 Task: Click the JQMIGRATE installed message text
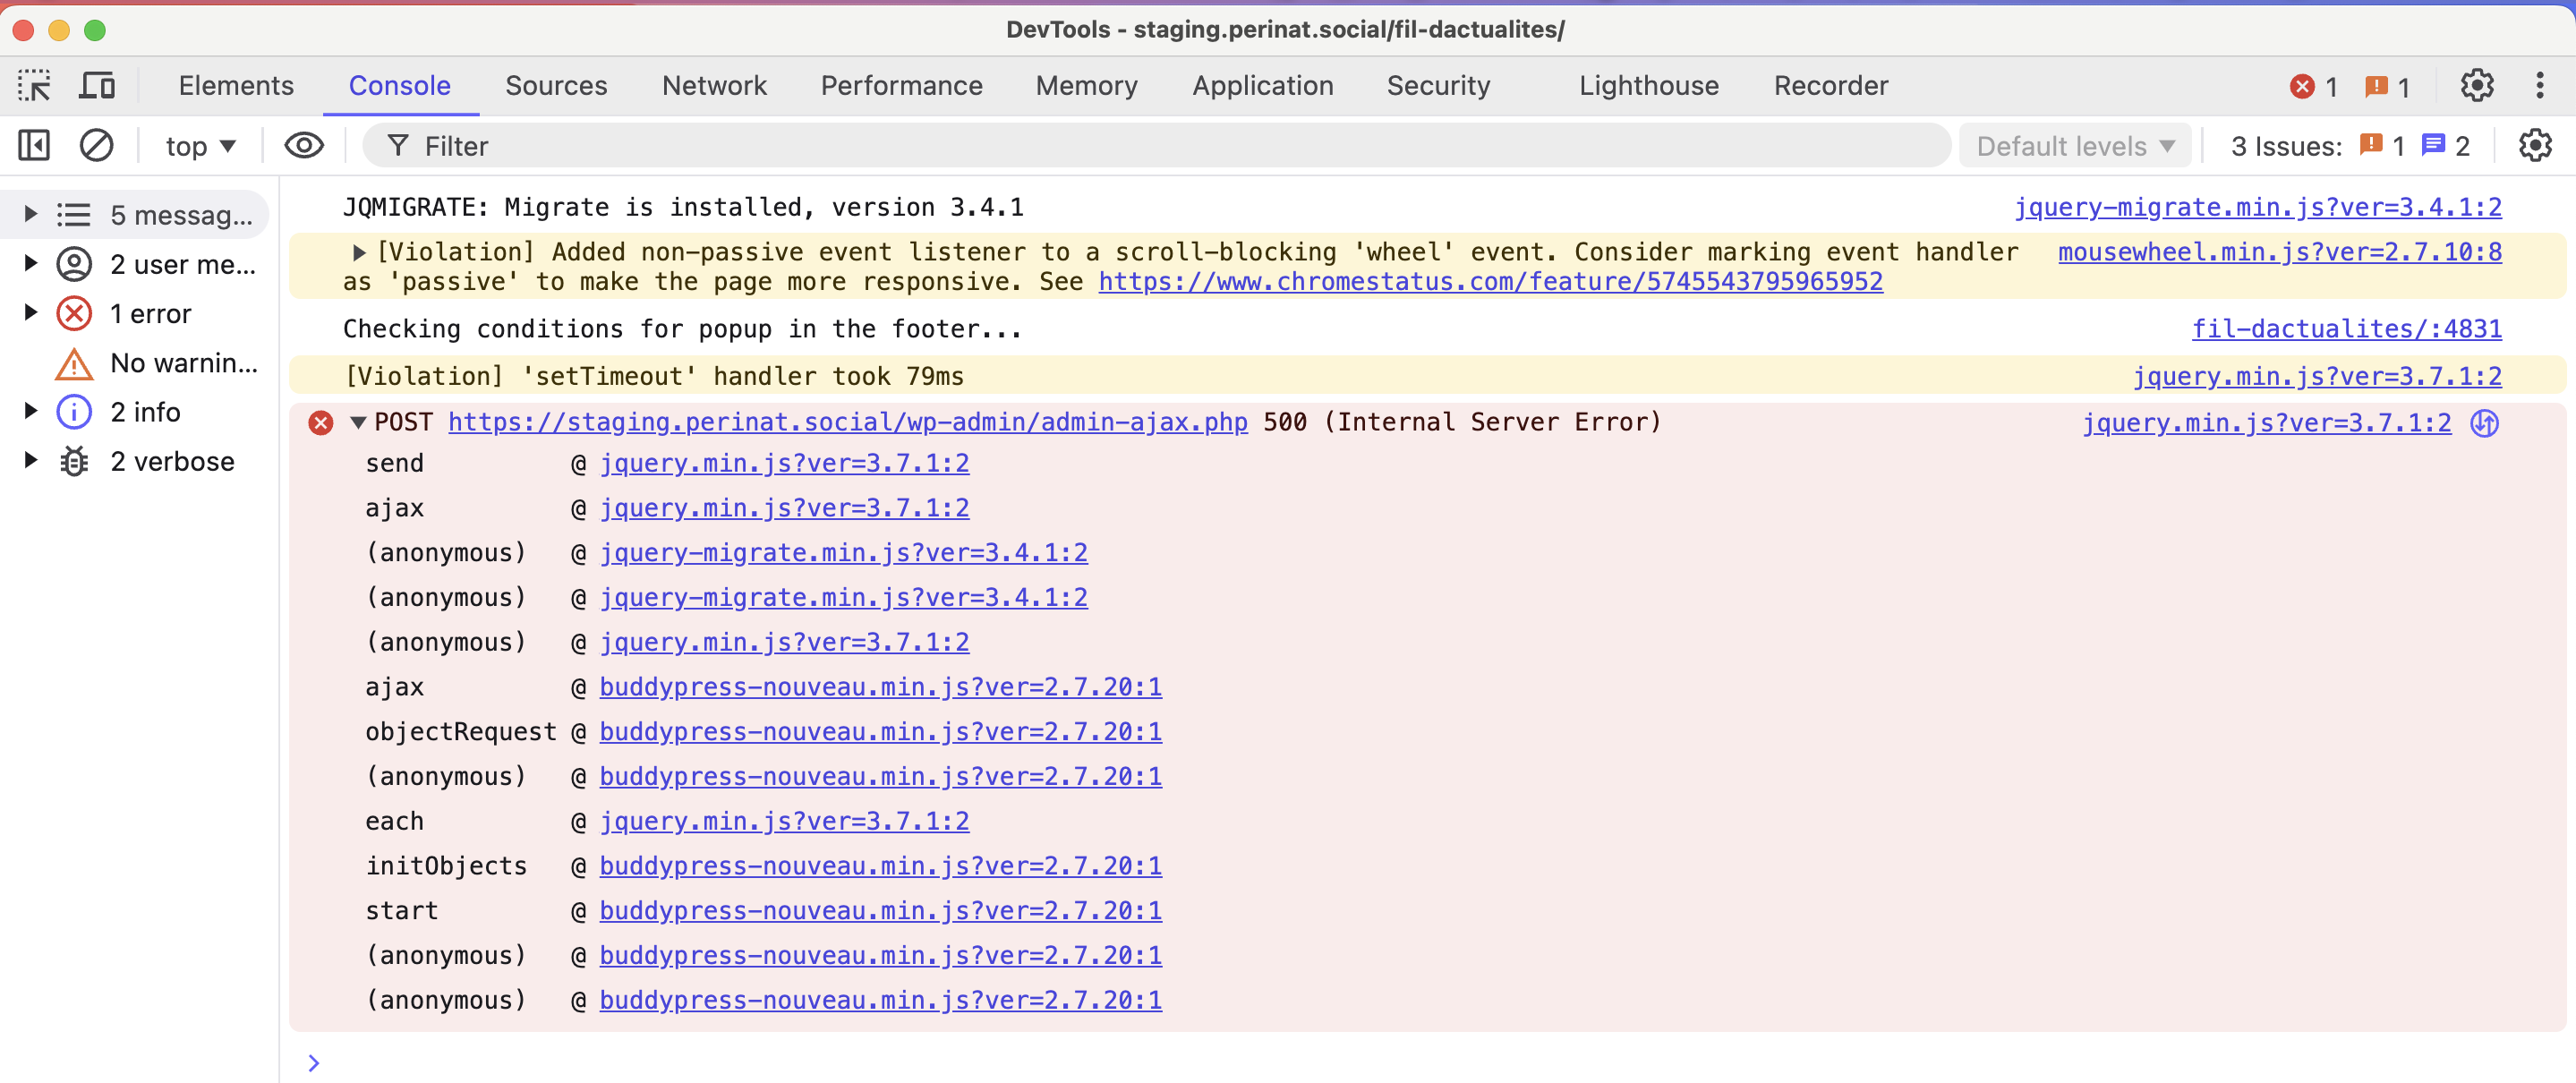tap(683, 207)
